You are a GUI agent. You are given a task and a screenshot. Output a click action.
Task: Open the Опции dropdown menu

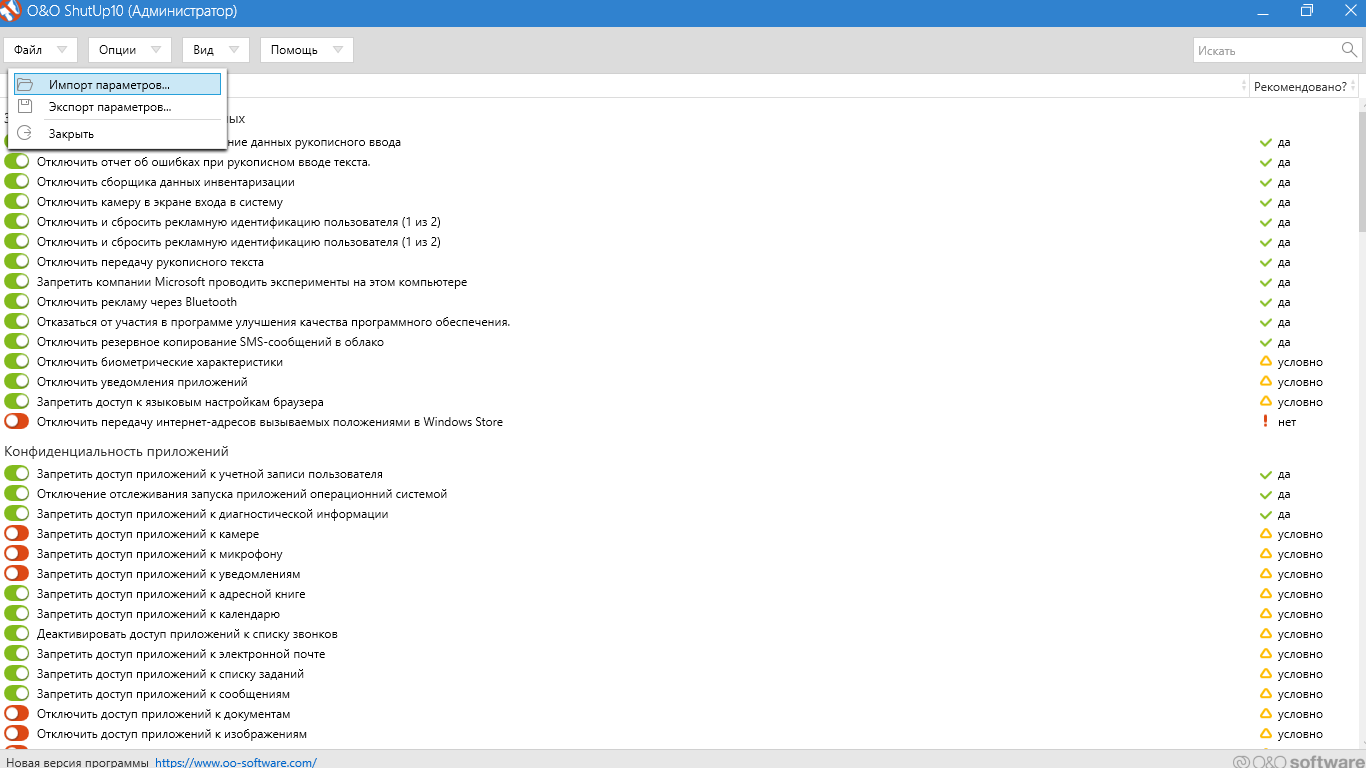click(x=129, y=50)
